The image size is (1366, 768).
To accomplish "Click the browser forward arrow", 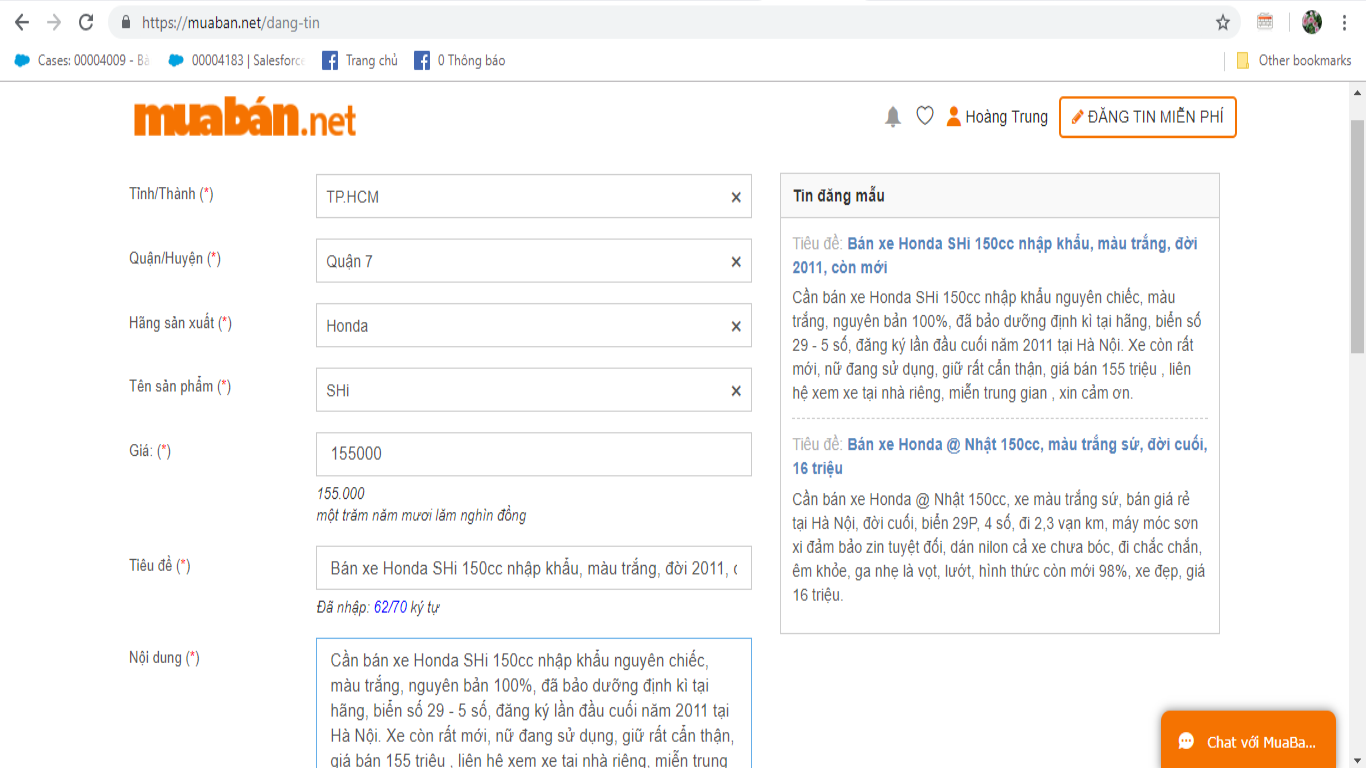I will (53, 22).
